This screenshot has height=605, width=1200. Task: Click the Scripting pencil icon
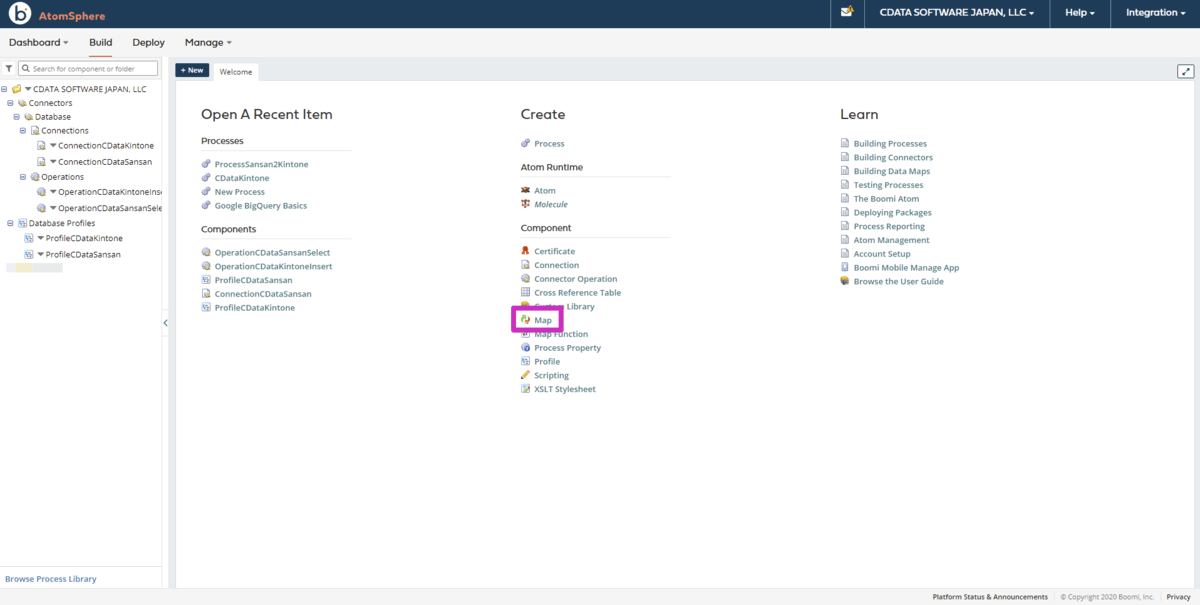coord(525,375)
